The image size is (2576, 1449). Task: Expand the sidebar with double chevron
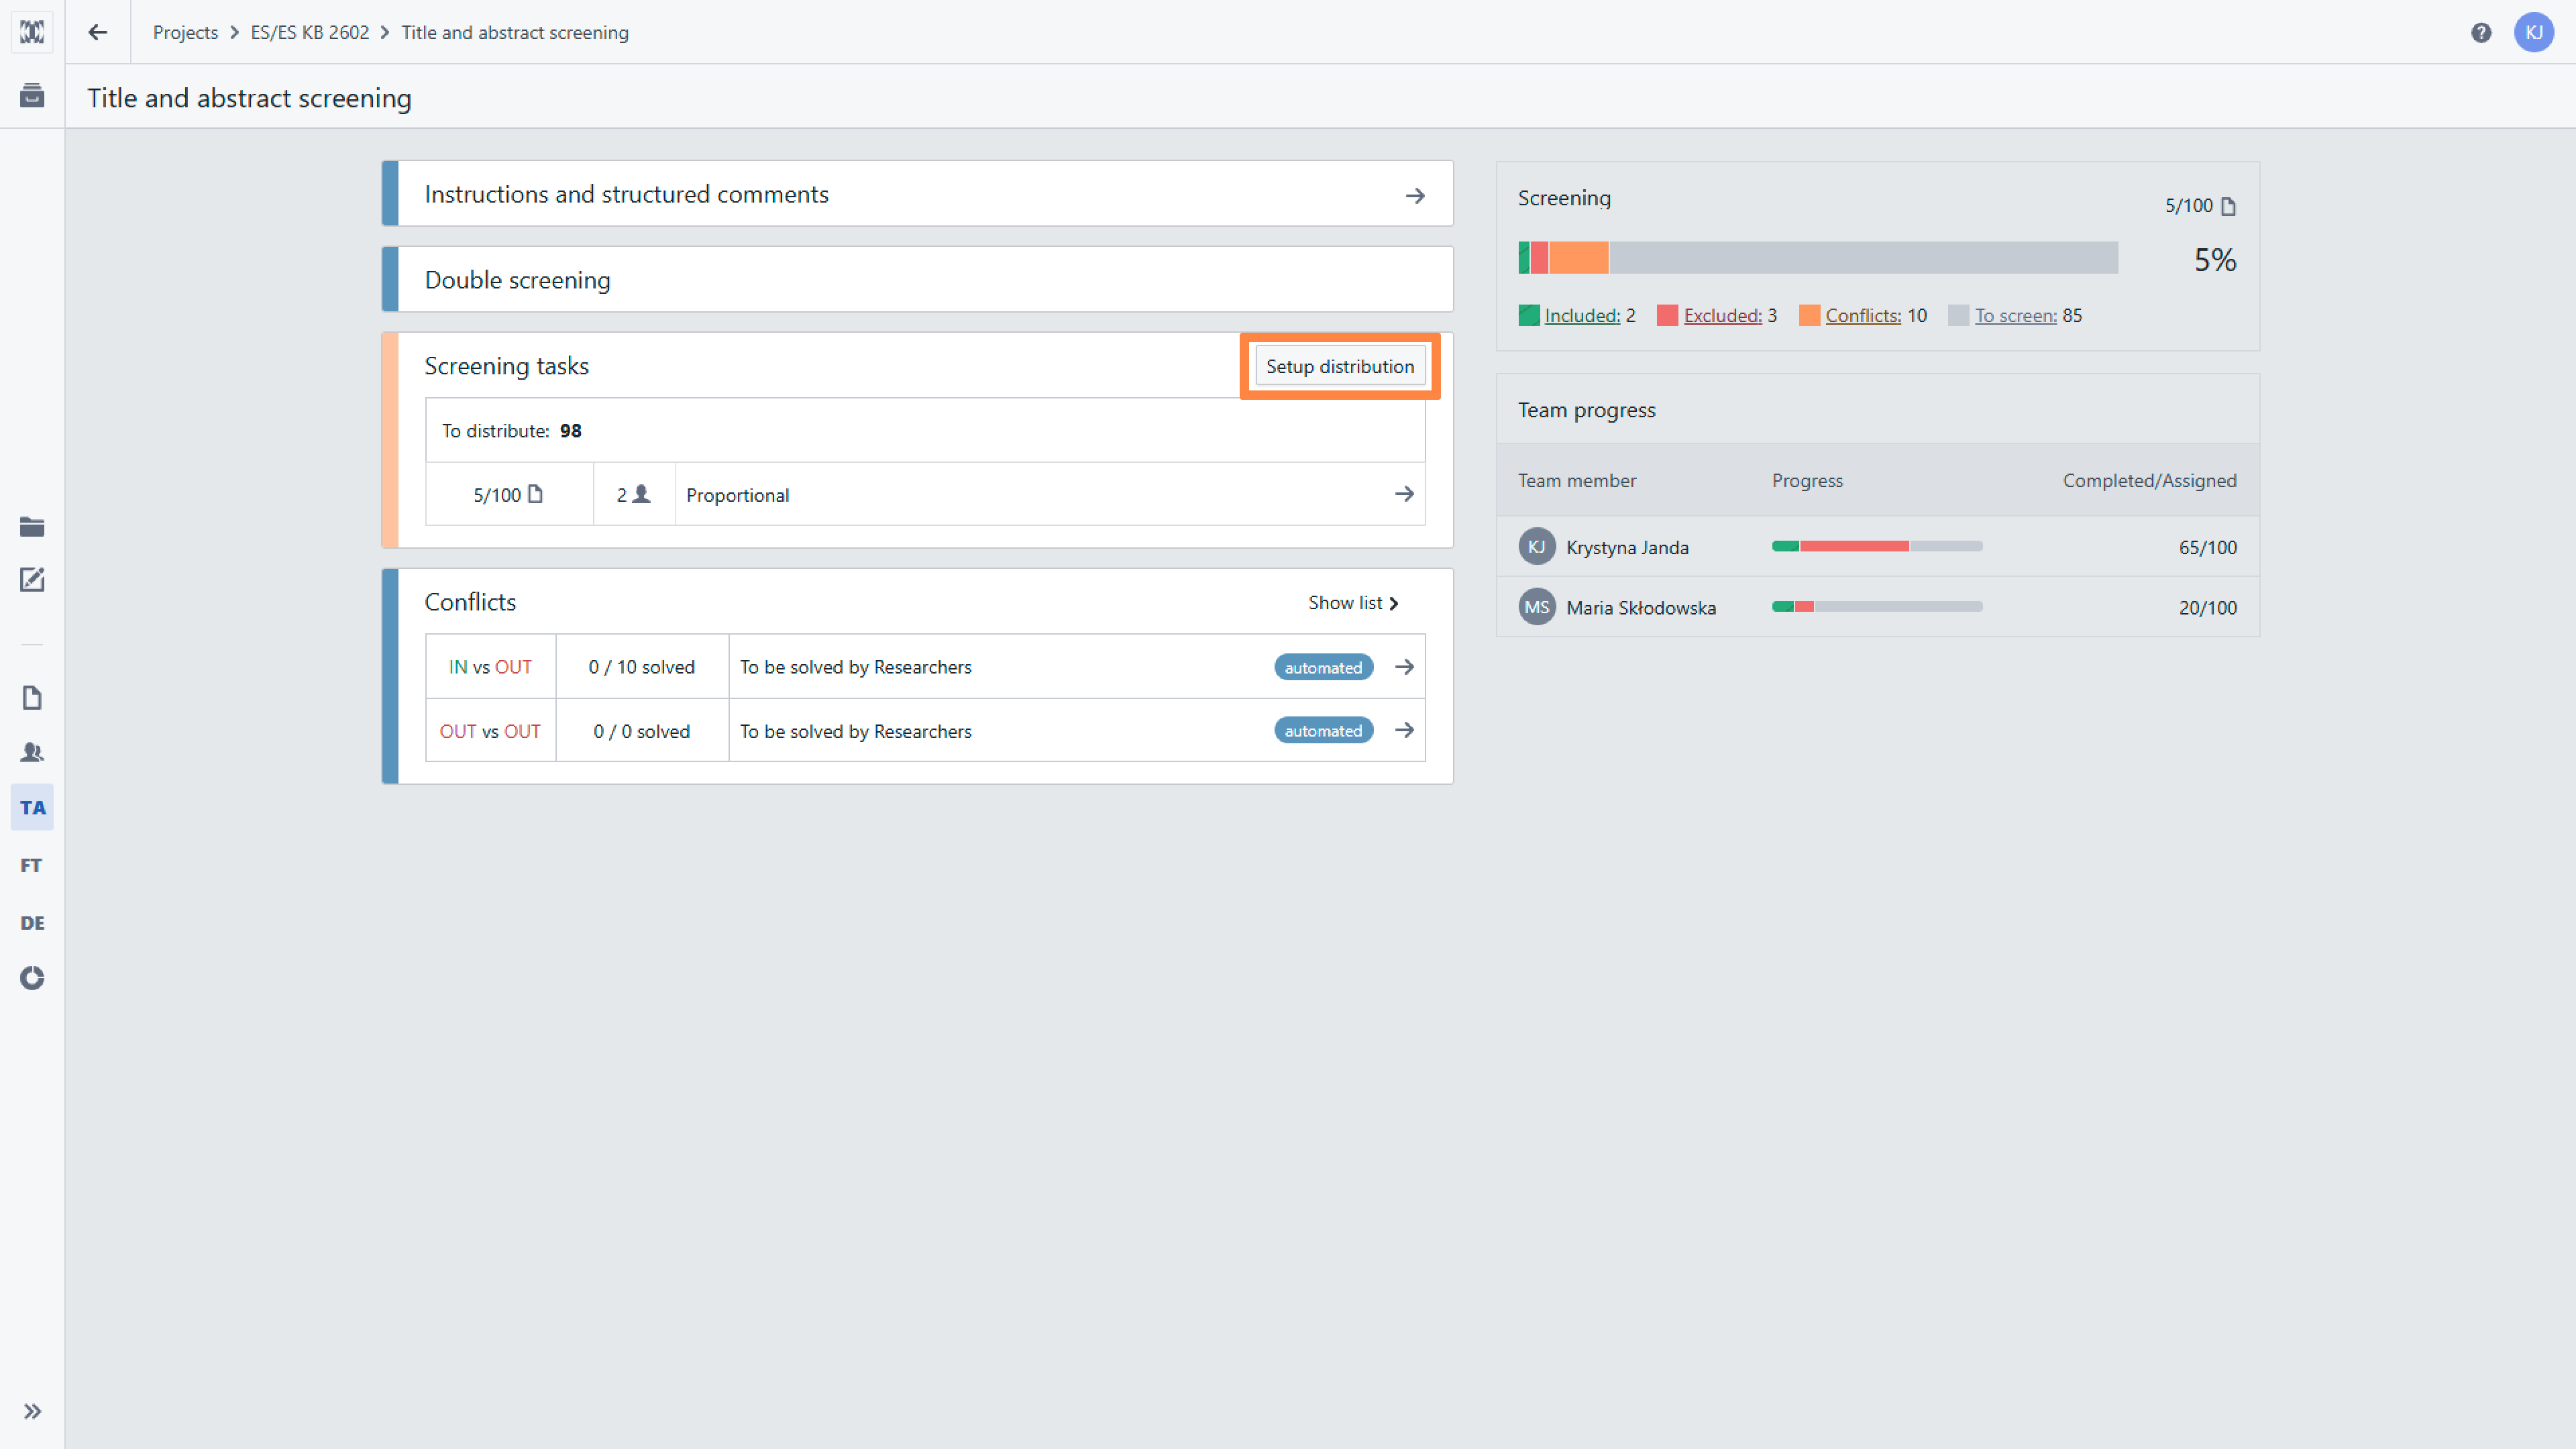(32, 1411)
